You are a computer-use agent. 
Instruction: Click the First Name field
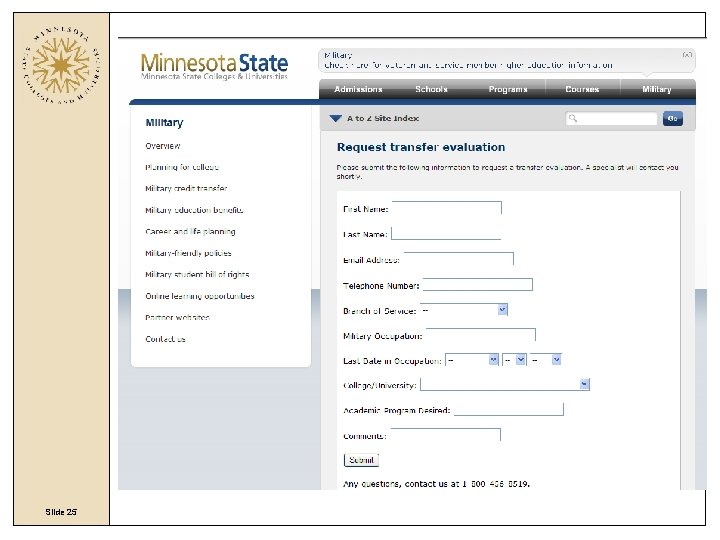[447, 208]
